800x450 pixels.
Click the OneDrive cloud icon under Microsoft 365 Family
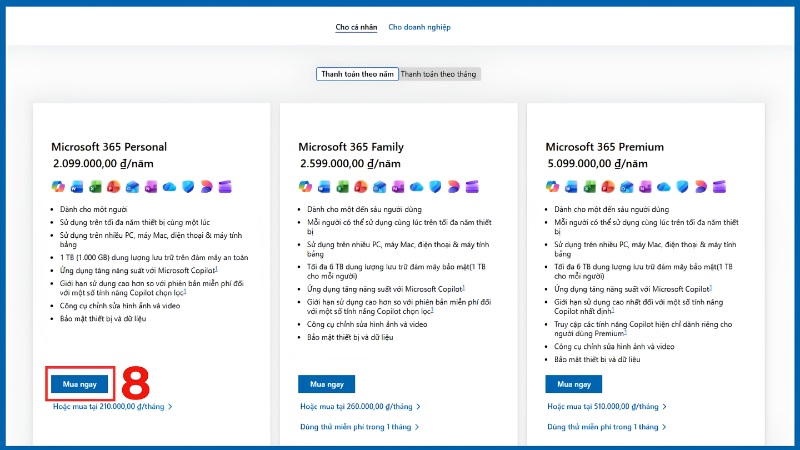(x=416, y=187)
